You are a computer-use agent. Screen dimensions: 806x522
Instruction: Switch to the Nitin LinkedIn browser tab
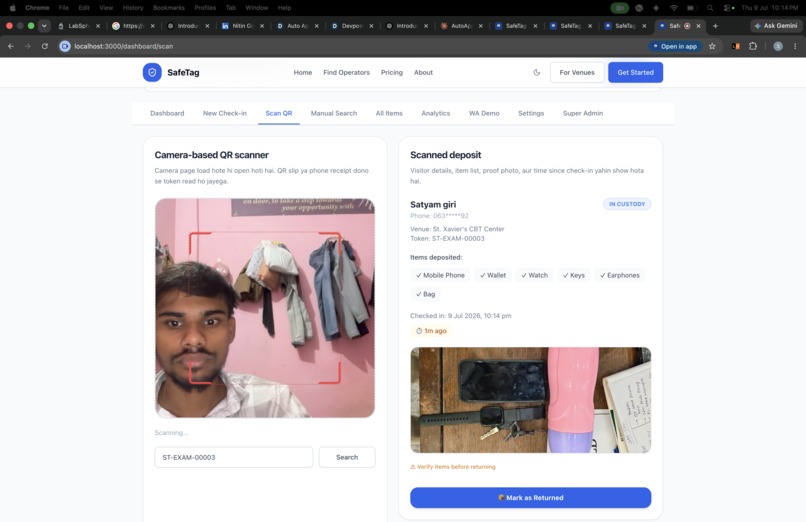[242, 26]
